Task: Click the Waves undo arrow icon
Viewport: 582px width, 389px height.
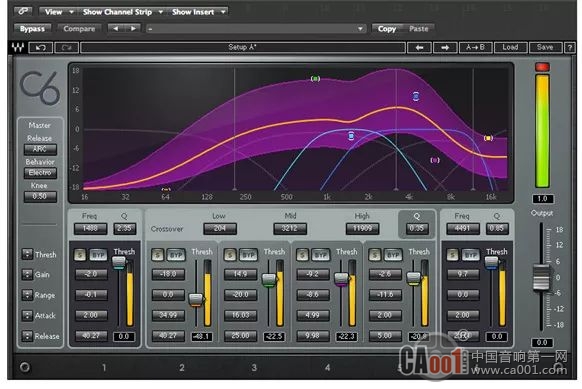Action: click(41, 48)
